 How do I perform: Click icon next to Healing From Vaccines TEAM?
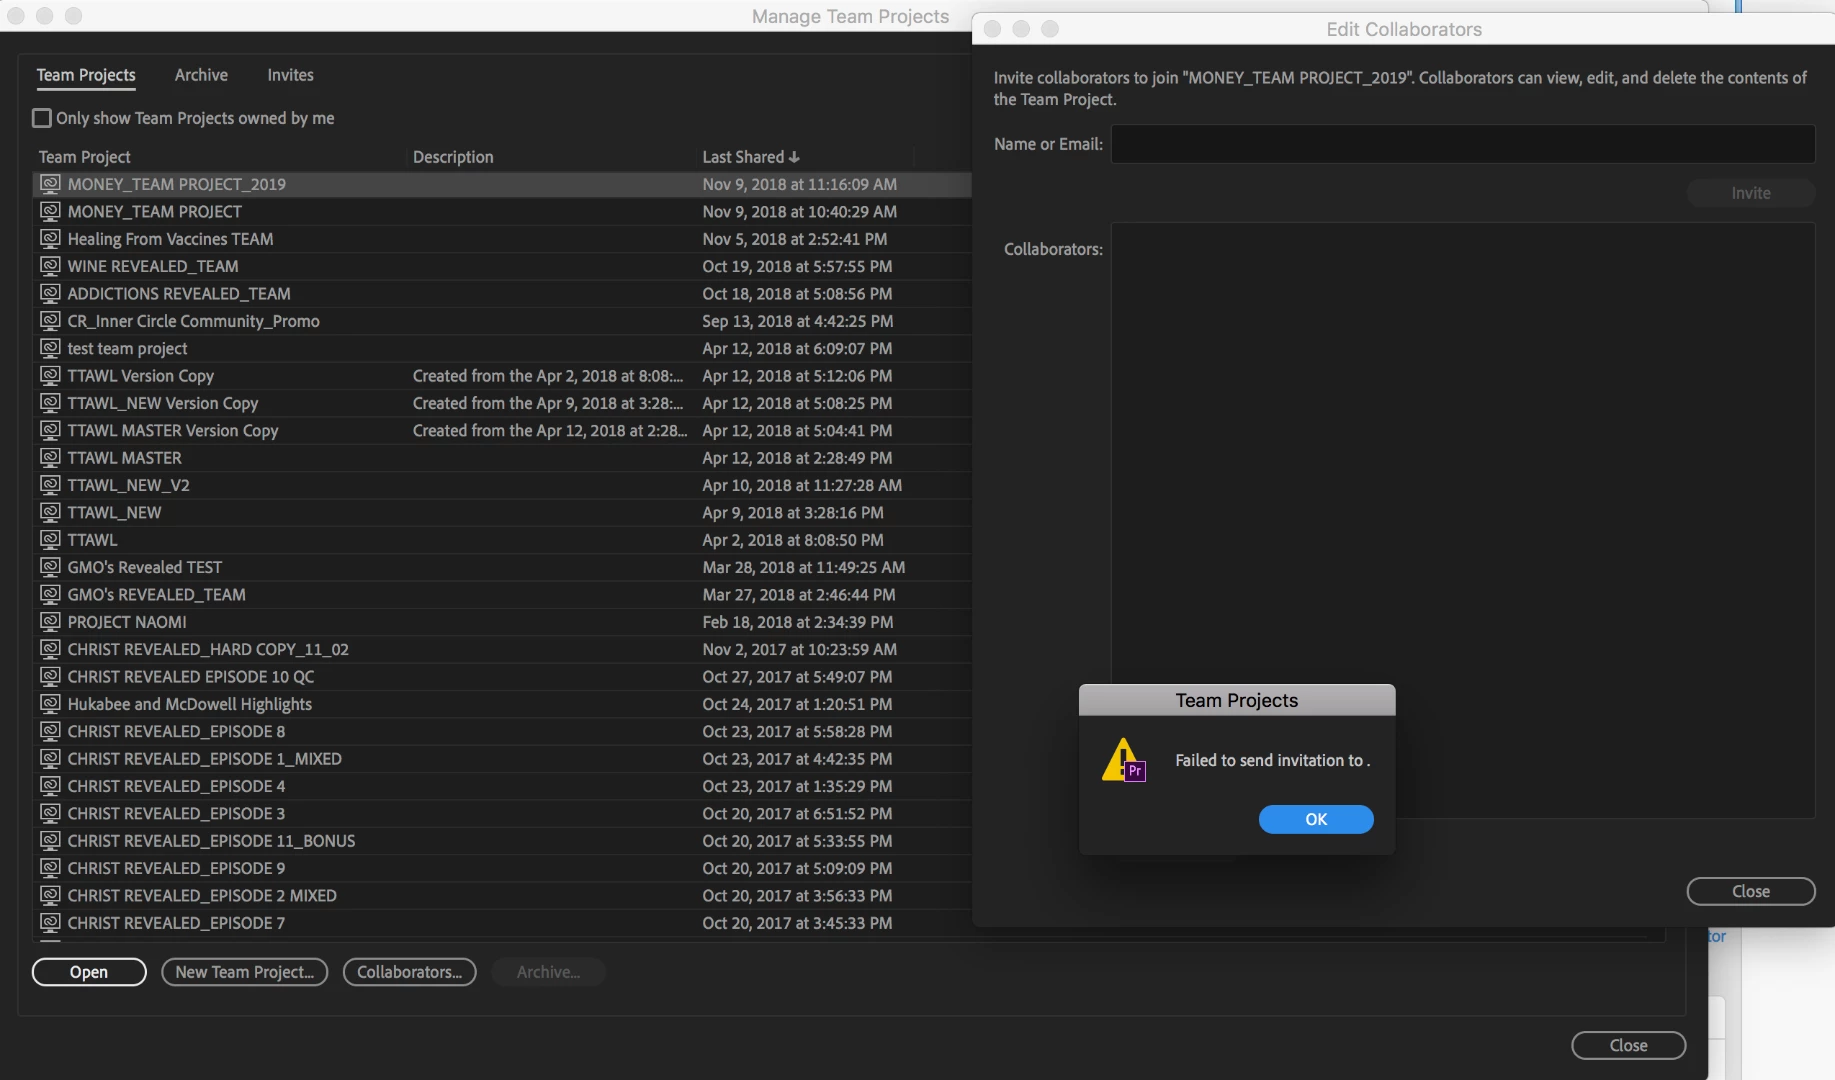(50, 239)
